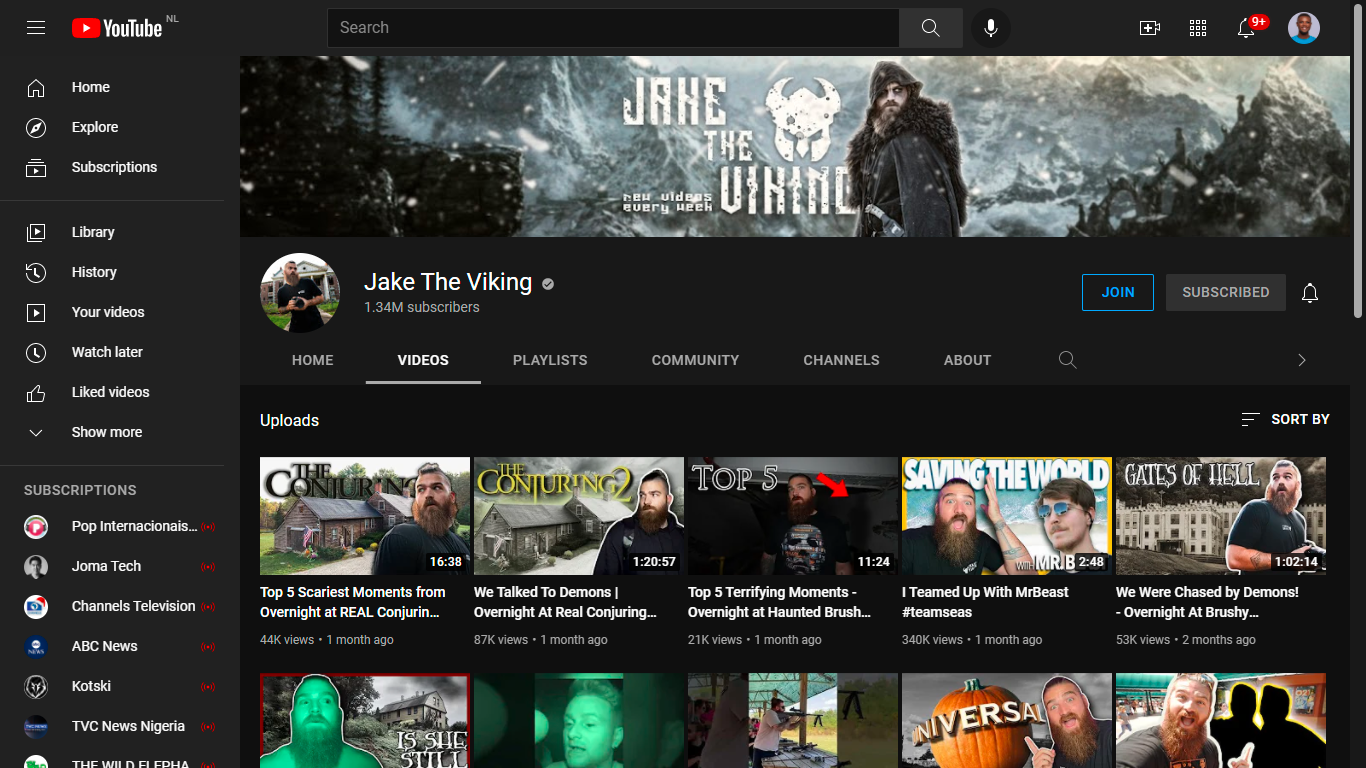Select the VIDEOS tab
This screenshot has width=1366, height=768.
click(x=423, y=360)
